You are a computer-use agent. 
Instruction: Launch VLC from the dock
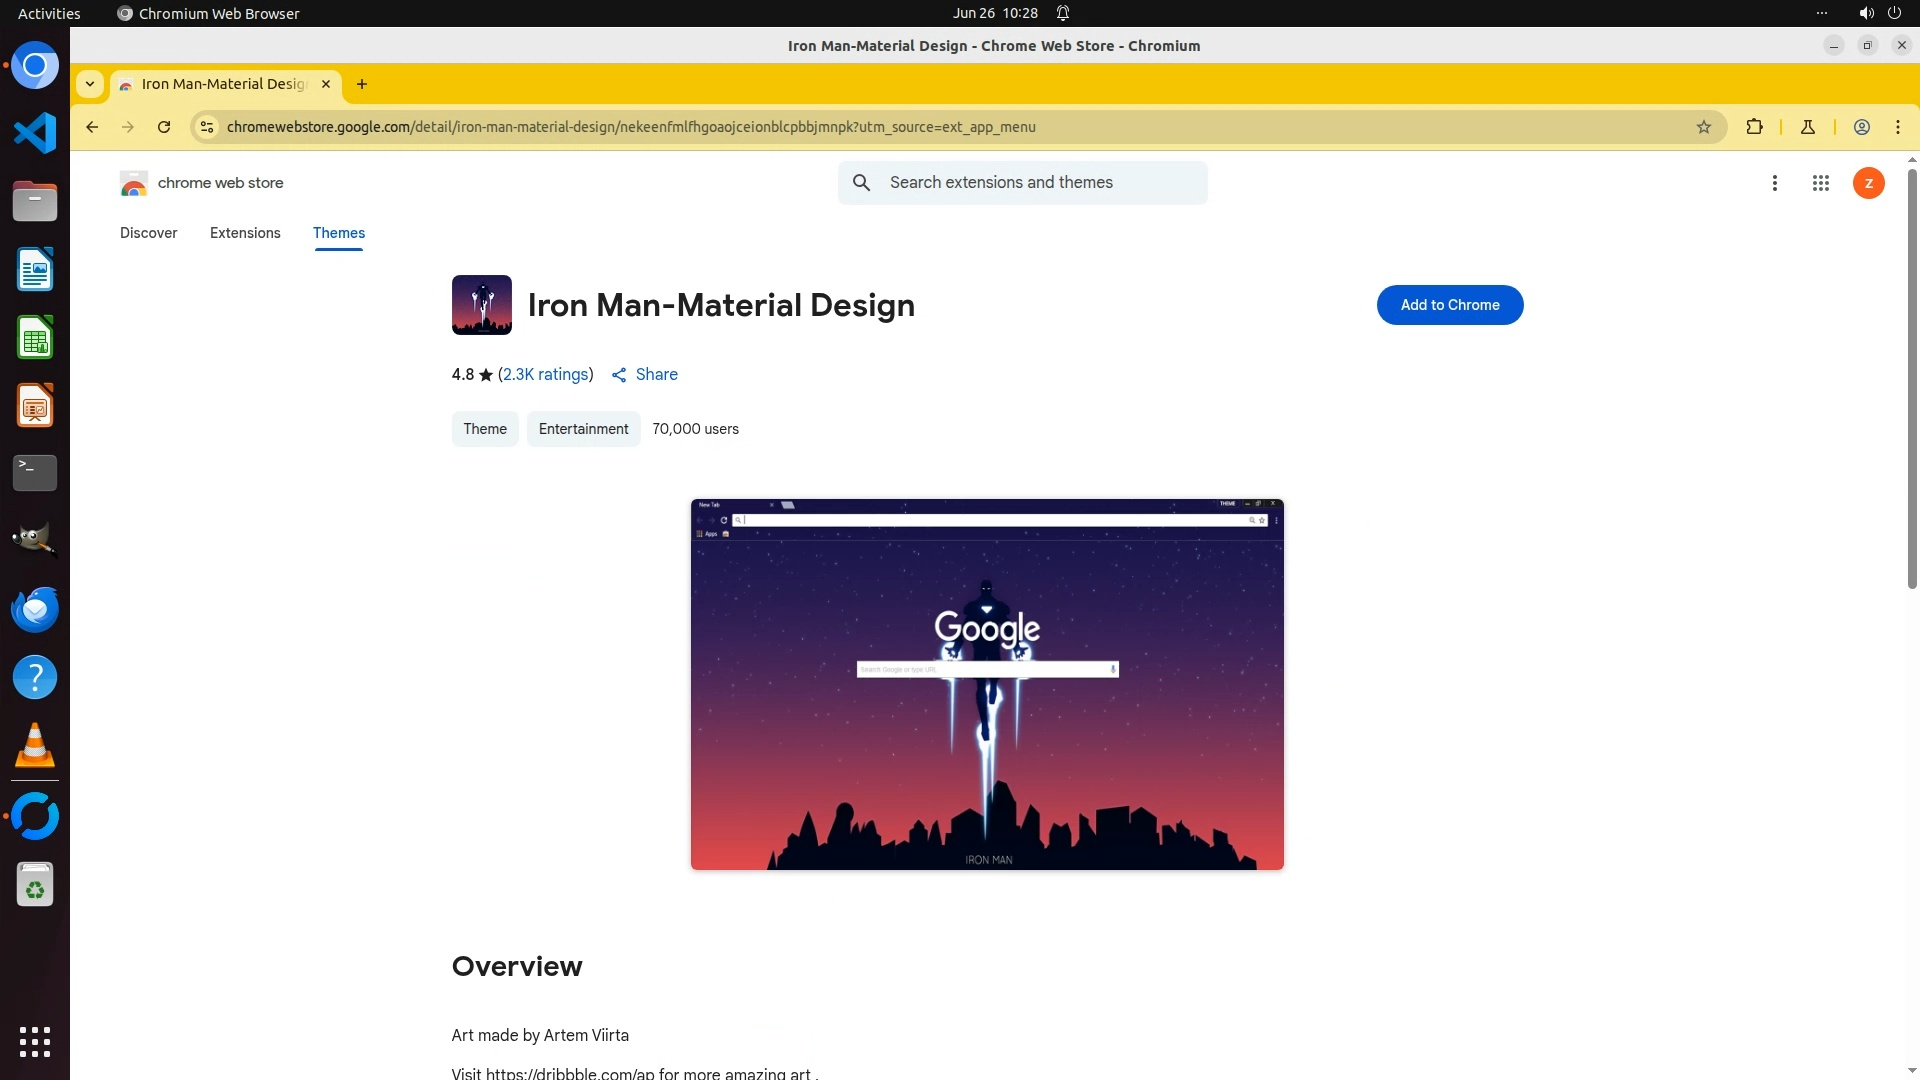(x=35, y=746)
